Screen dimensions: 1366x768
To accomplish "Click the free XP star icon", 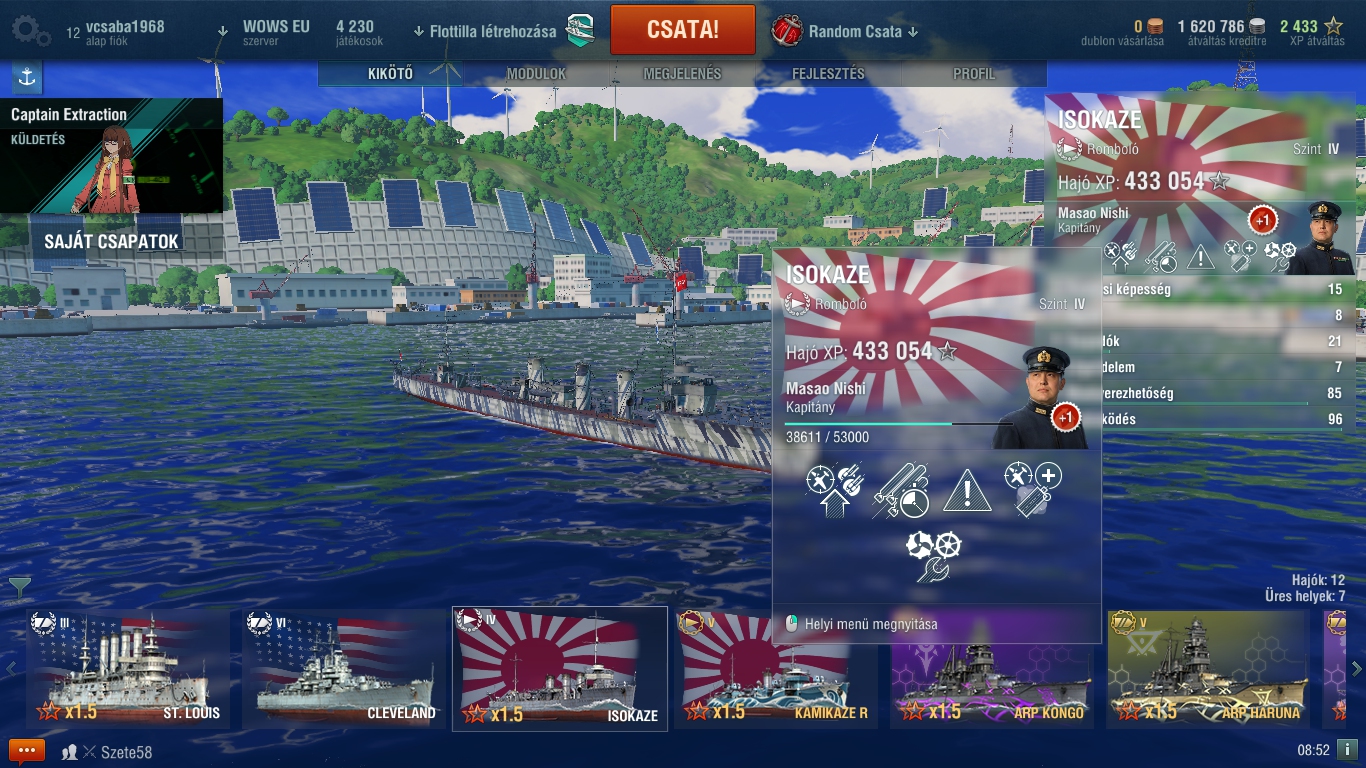I will (1334, 27).
